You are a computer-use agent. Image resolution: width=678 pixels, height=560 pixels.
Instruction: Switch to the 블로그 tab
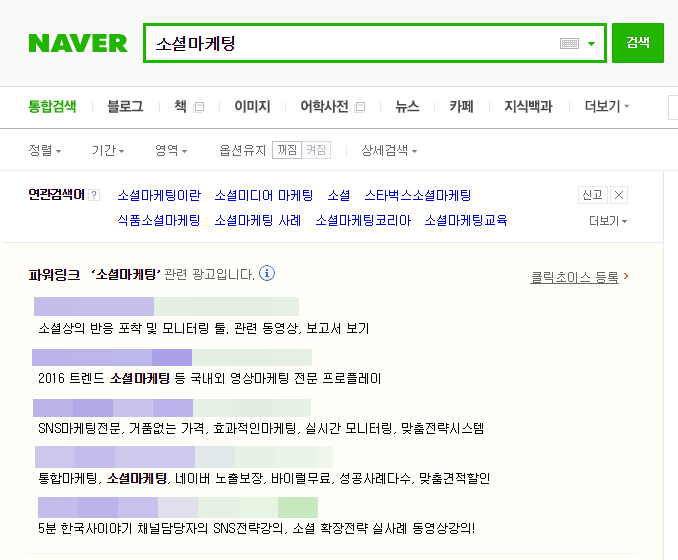point(125,106)
